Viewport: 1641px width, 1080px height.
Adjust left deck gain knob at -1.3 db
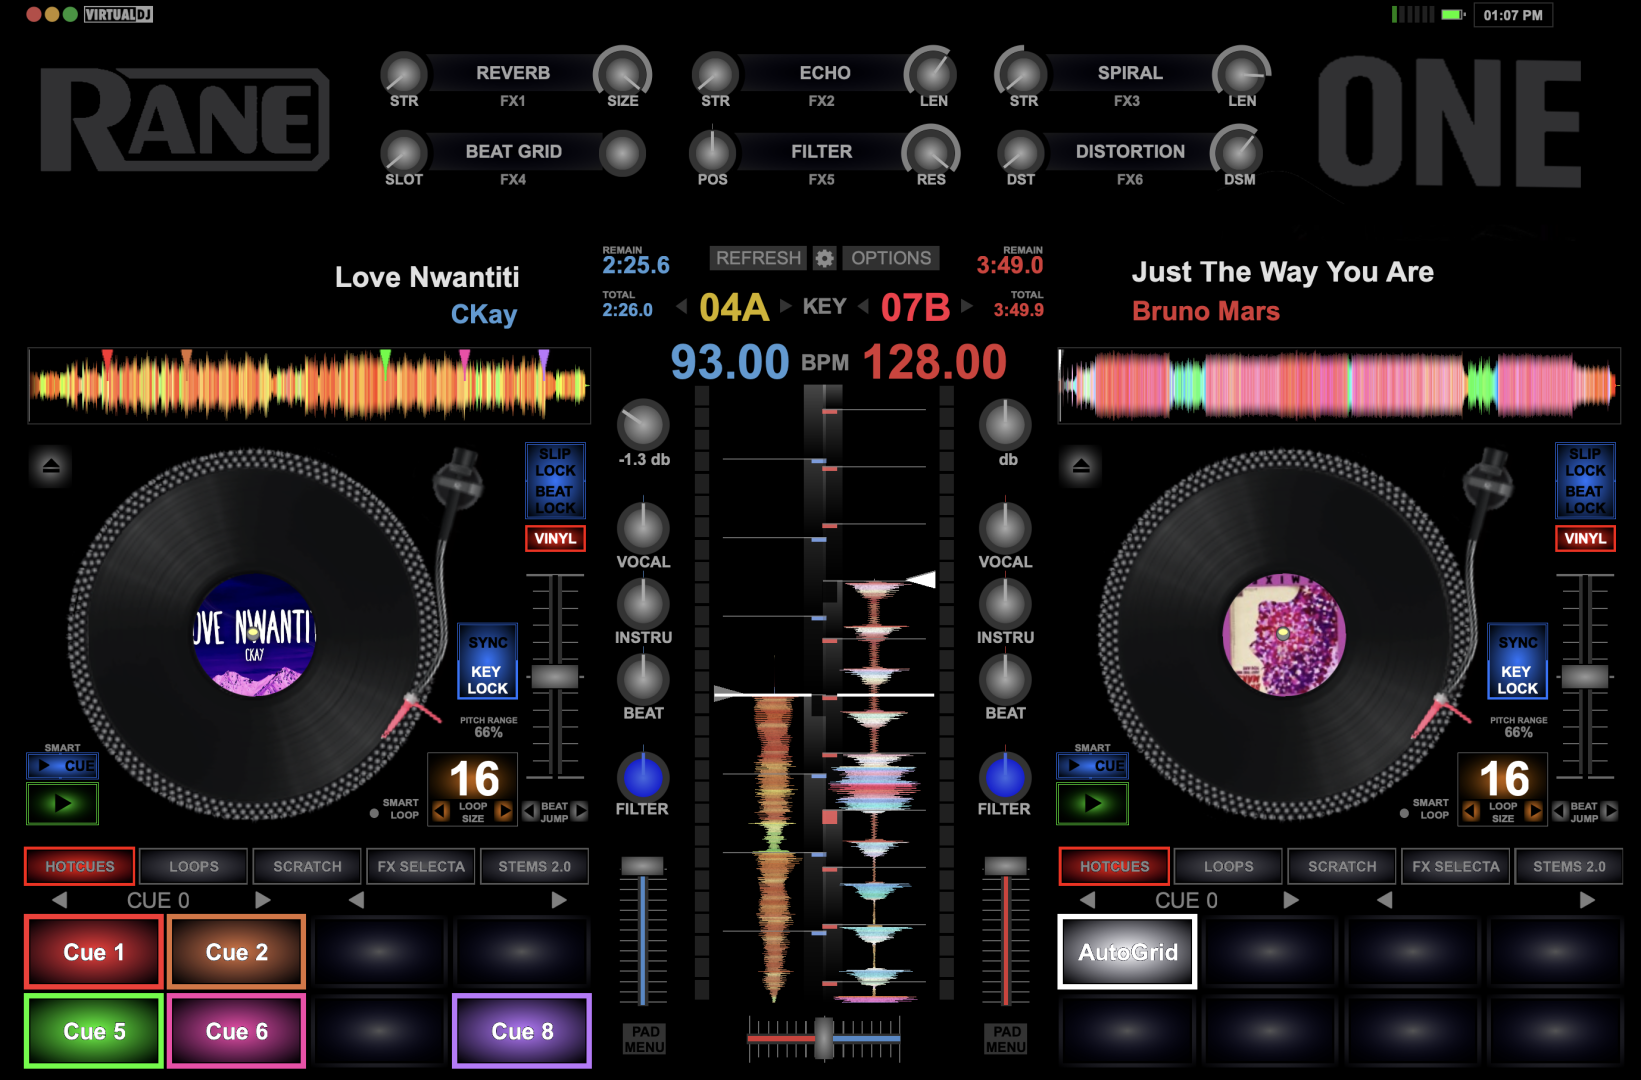click(x=643, y=425)
